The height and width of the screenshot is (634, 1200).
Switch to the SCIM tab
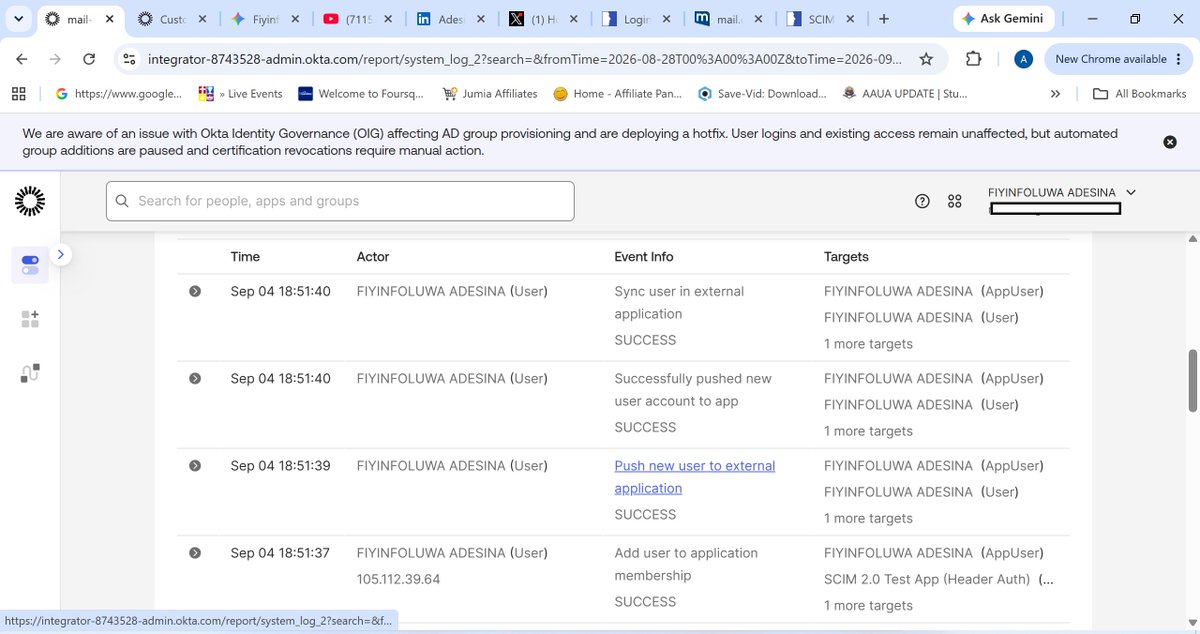click(819, 19)
